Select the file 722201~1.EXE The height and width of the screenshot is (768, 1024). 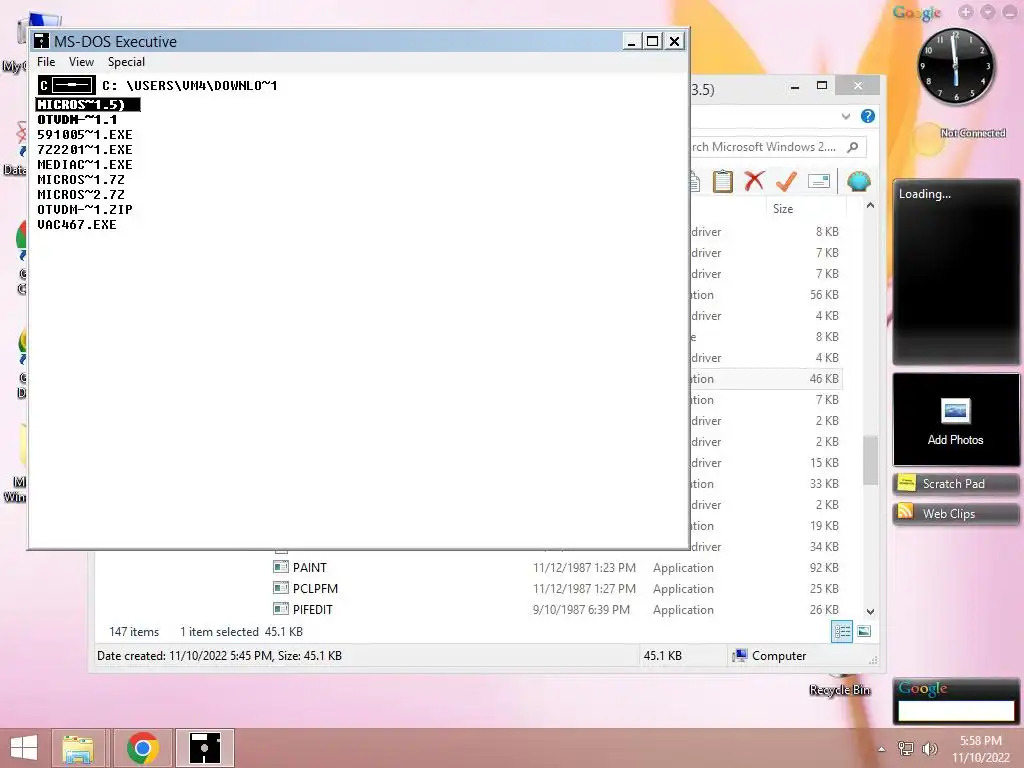85,150
